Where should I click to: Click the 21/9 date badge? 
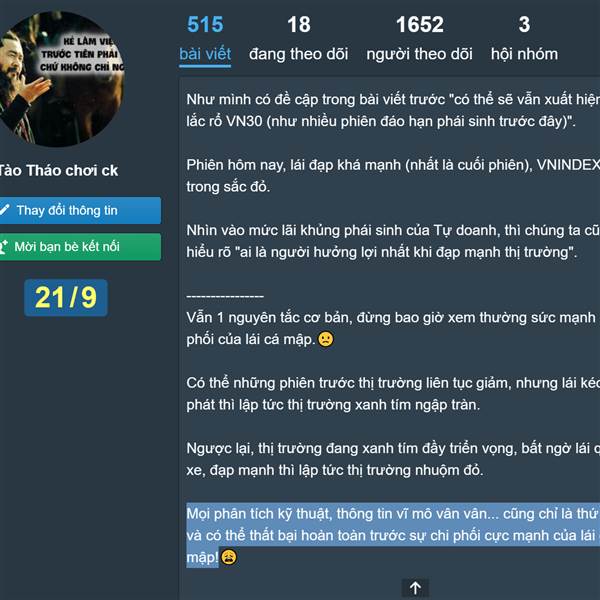[66, 298]
